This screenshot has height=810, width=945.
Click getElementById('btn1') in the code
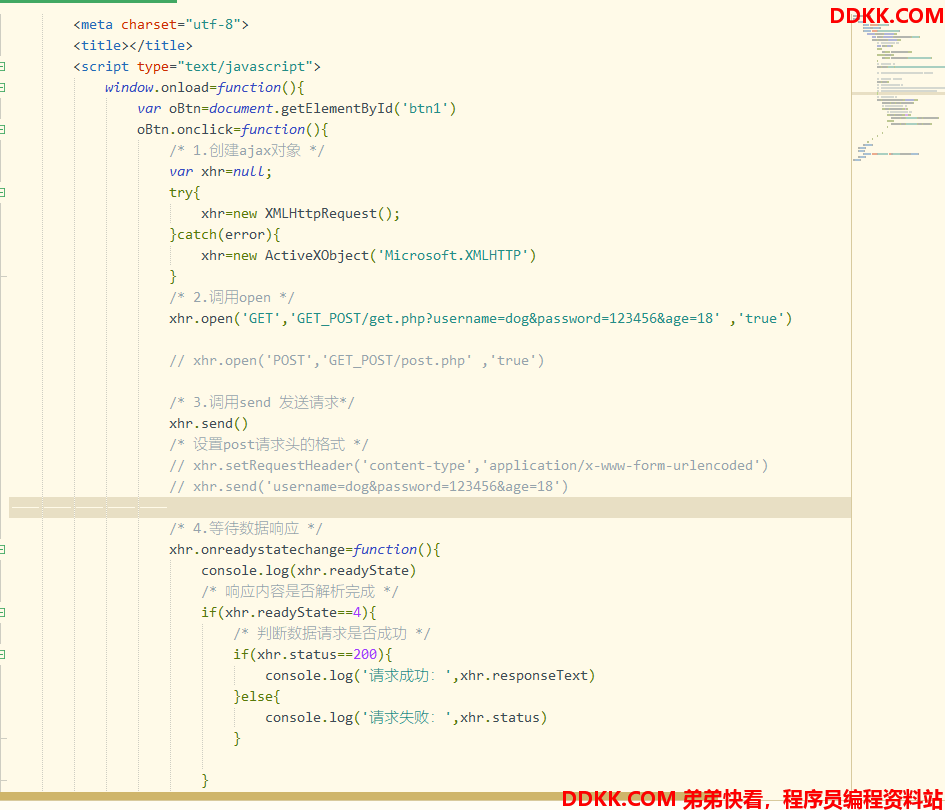click(x=369, y=108)
